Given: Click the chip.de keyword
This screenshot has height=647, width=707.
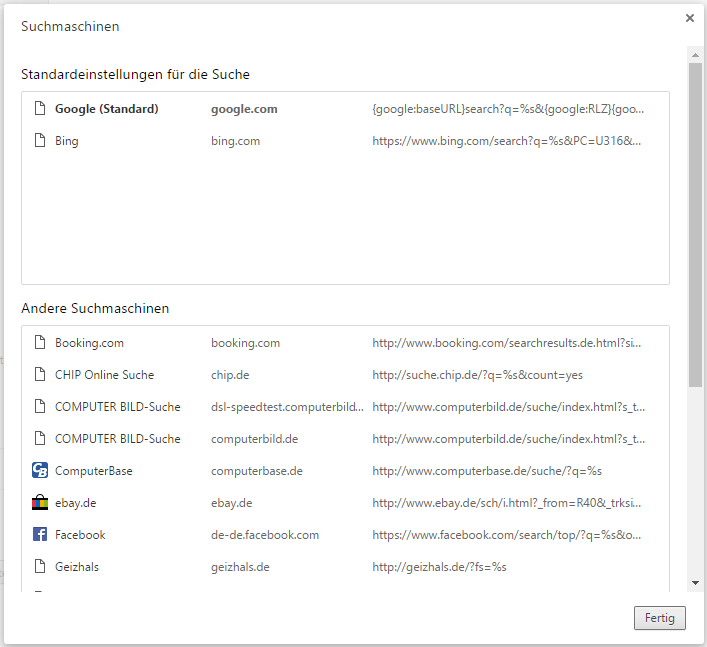Looking at the screenshot, I should (x=230, y=375).
